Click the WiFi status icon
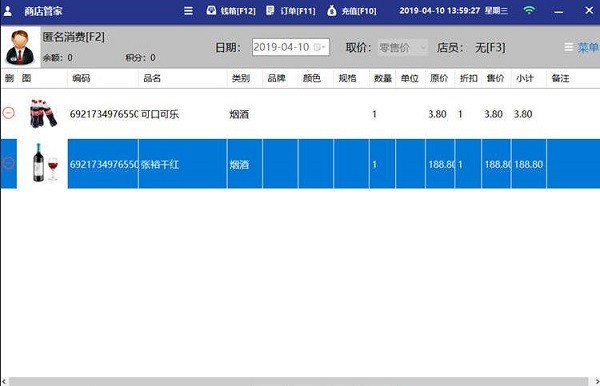This screenshot has width=600, height=386. pyautogui.click(x=529, y=10)
